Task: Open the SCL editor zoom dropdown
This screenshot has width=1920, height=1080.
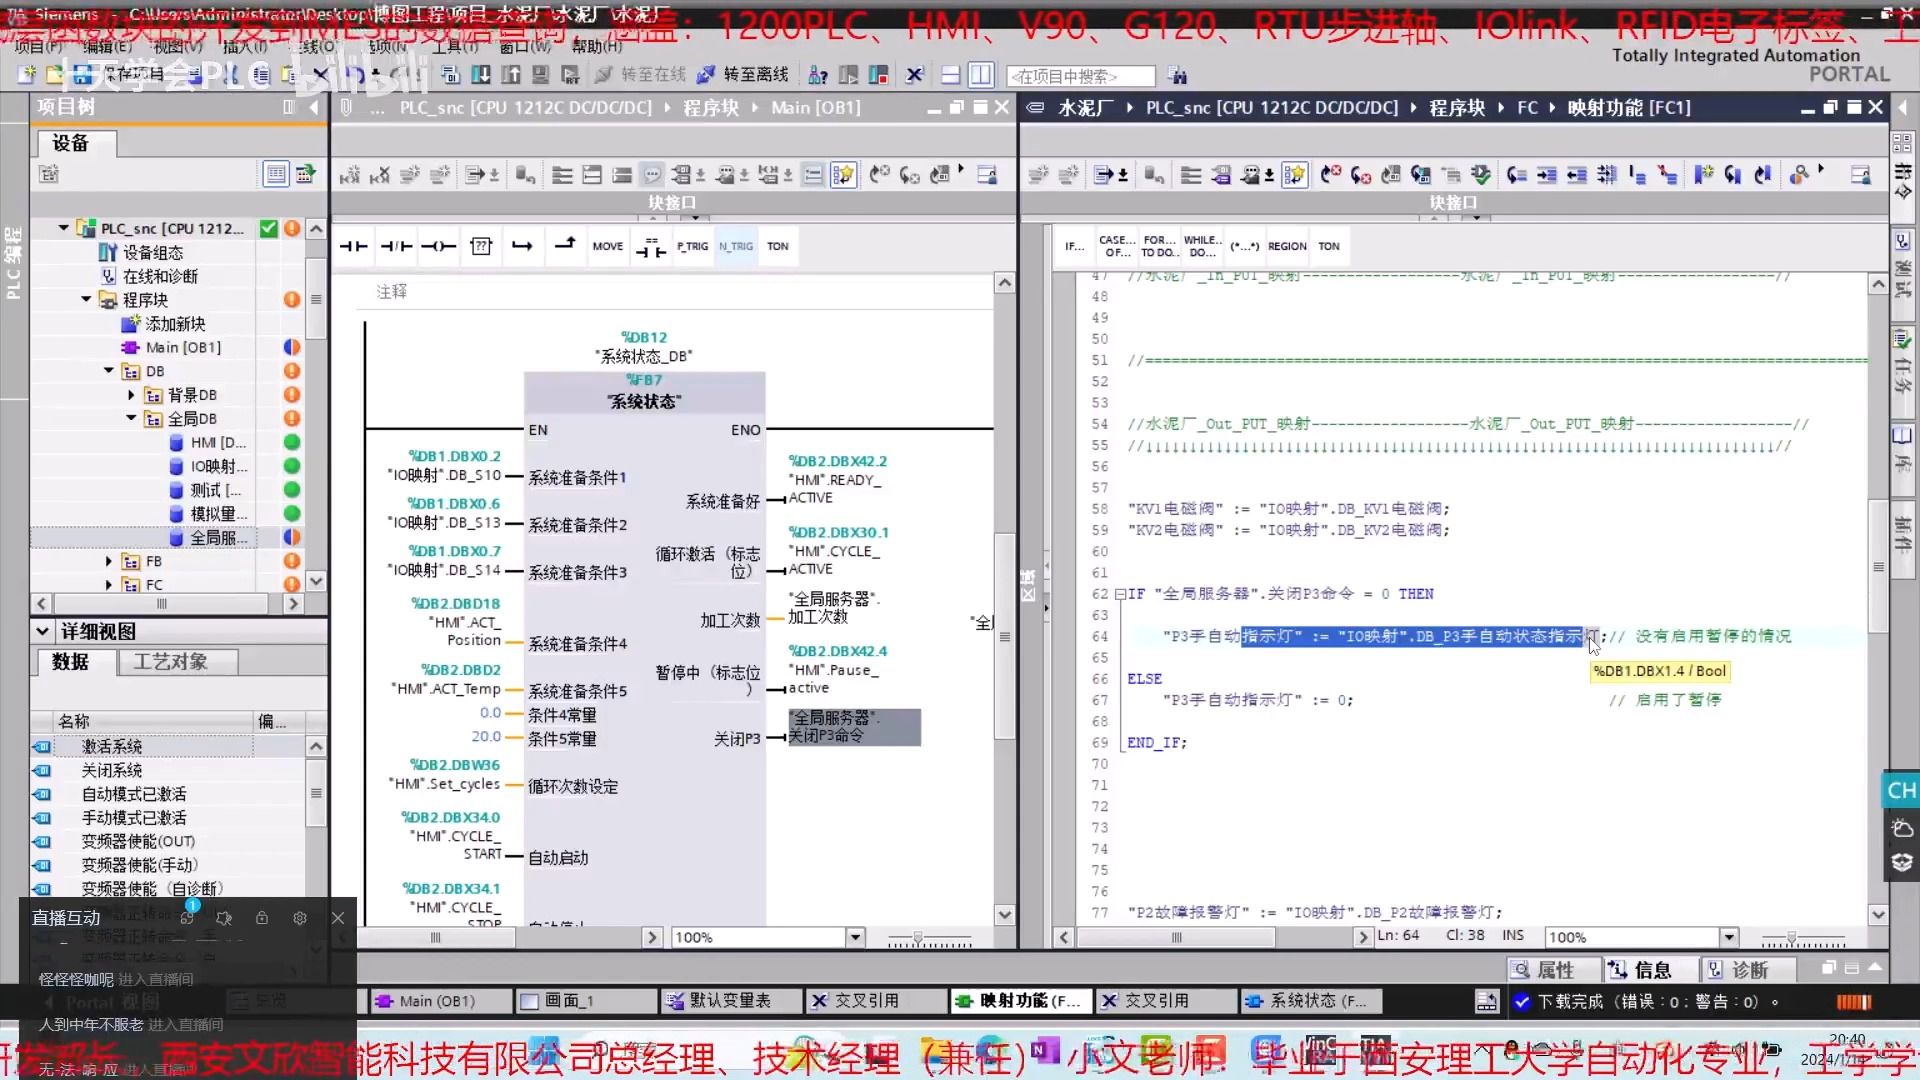Action: (1729, 937)
